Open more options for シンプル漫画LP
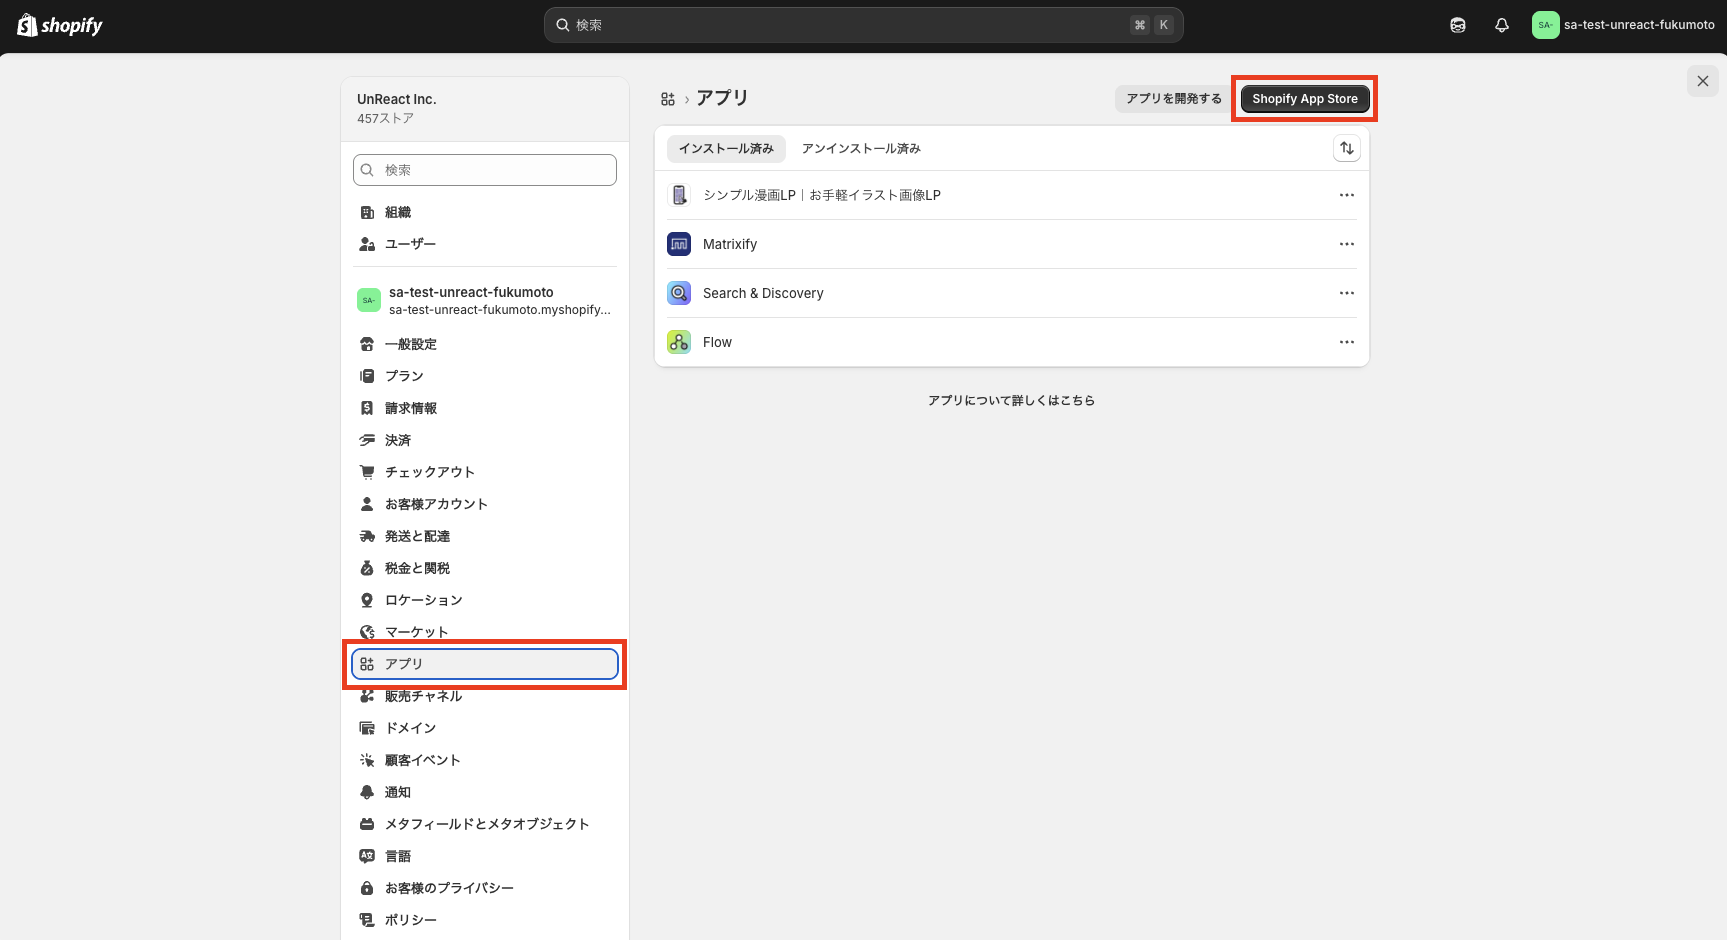This screenshot has height=940, width=1727. click(1347, 195)
